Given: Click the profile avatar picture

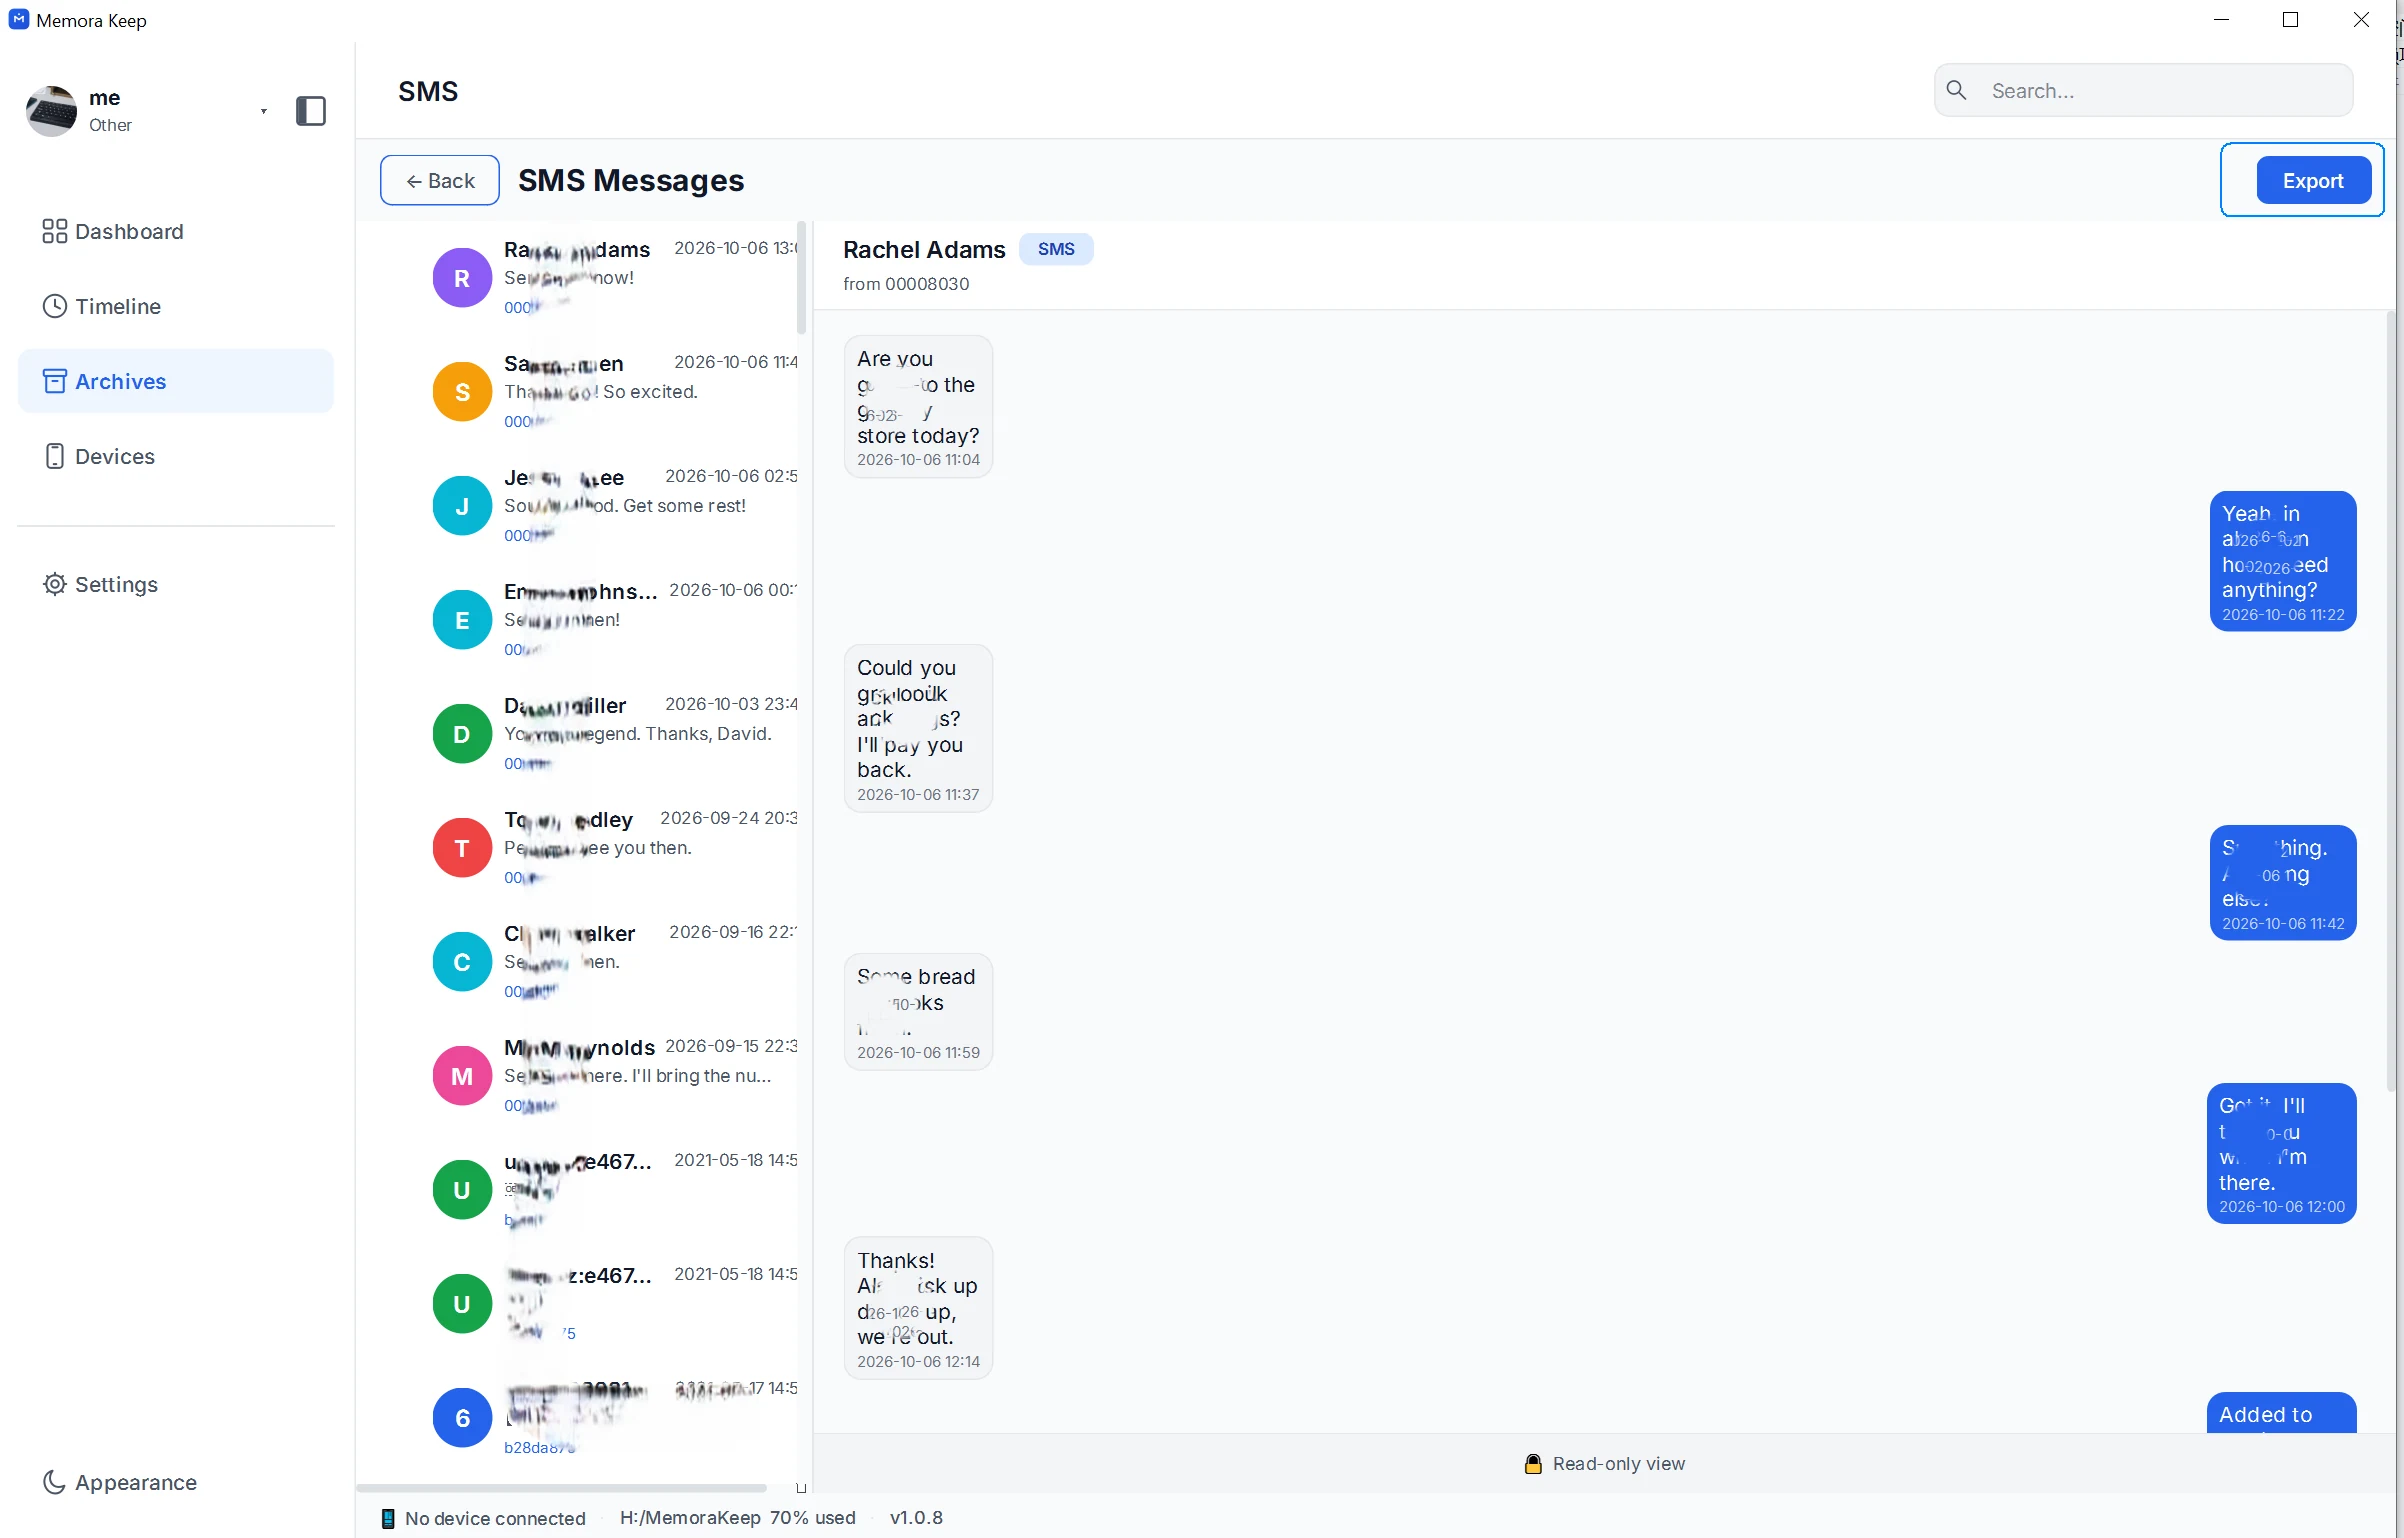Looking at the screenshot, I should coord(52,110).
